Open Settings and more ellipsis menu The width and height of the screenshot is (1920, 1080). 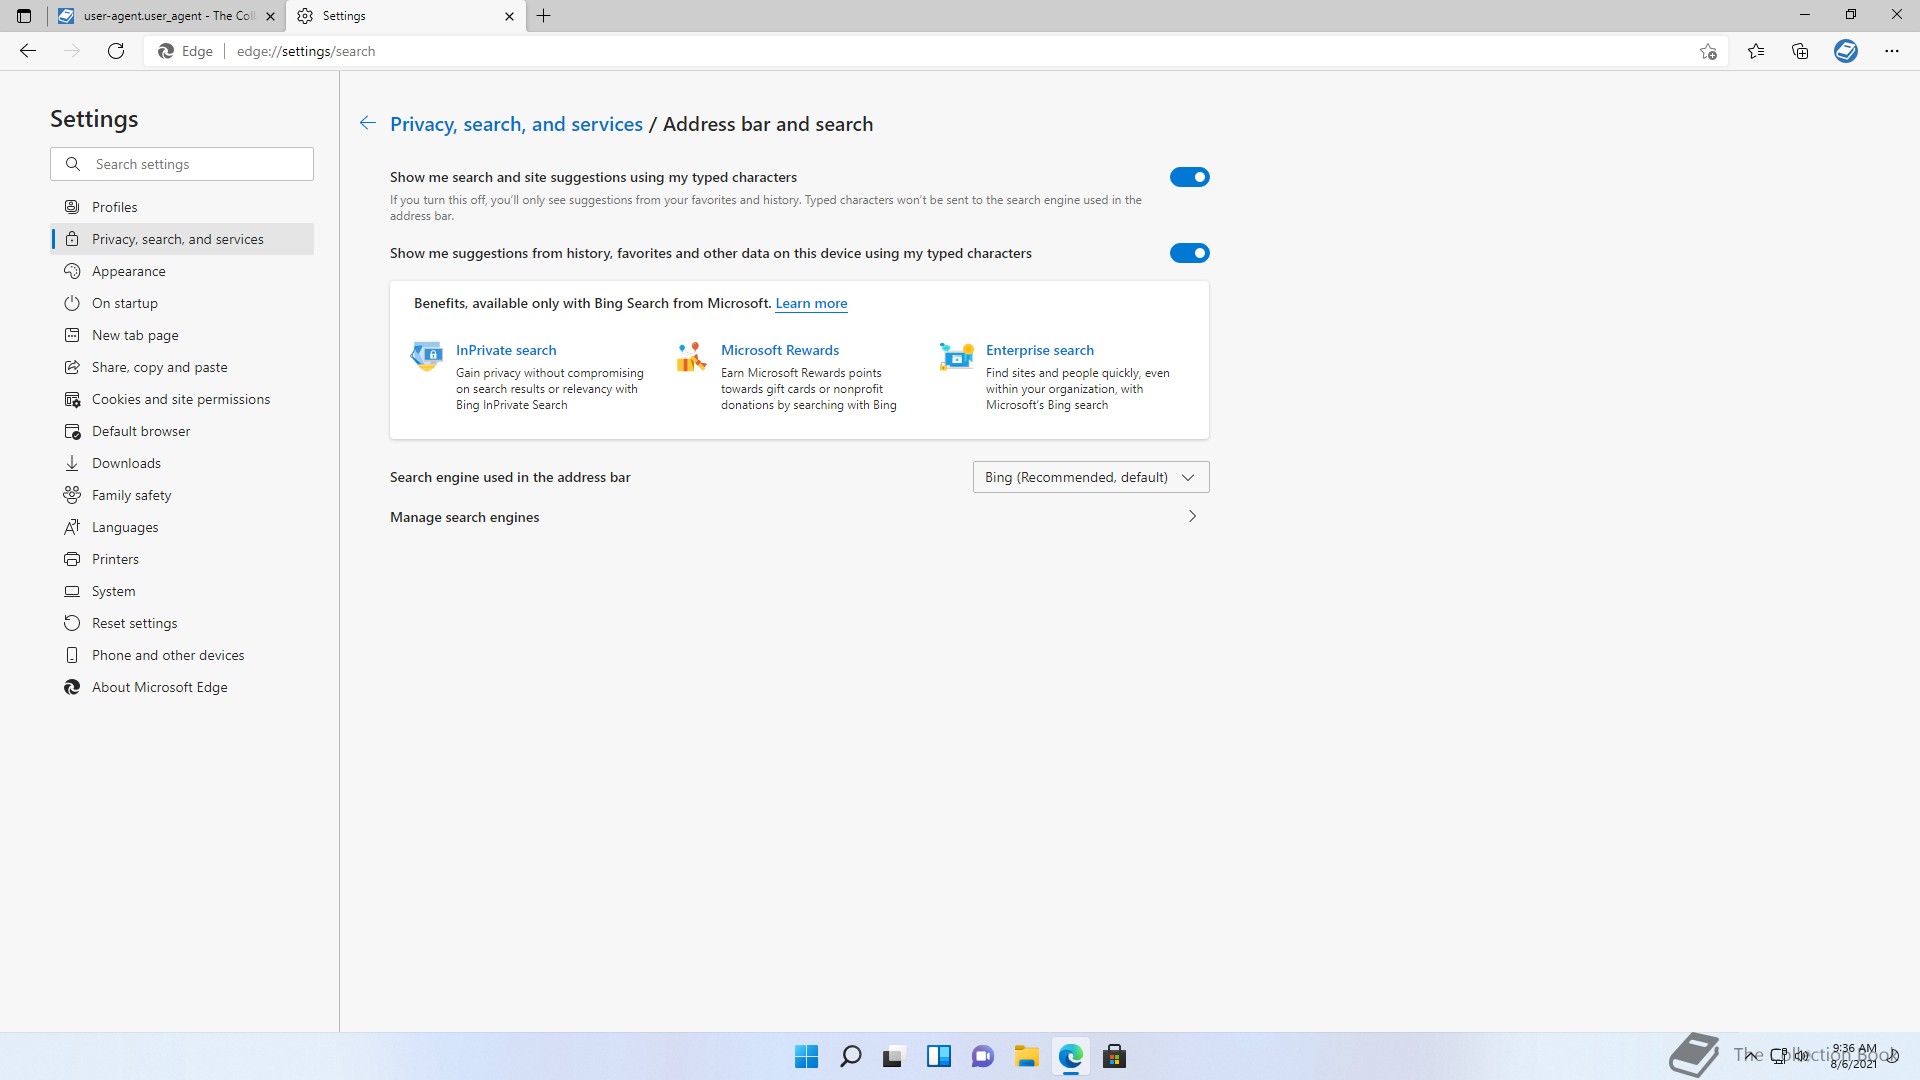(1892, 51)
